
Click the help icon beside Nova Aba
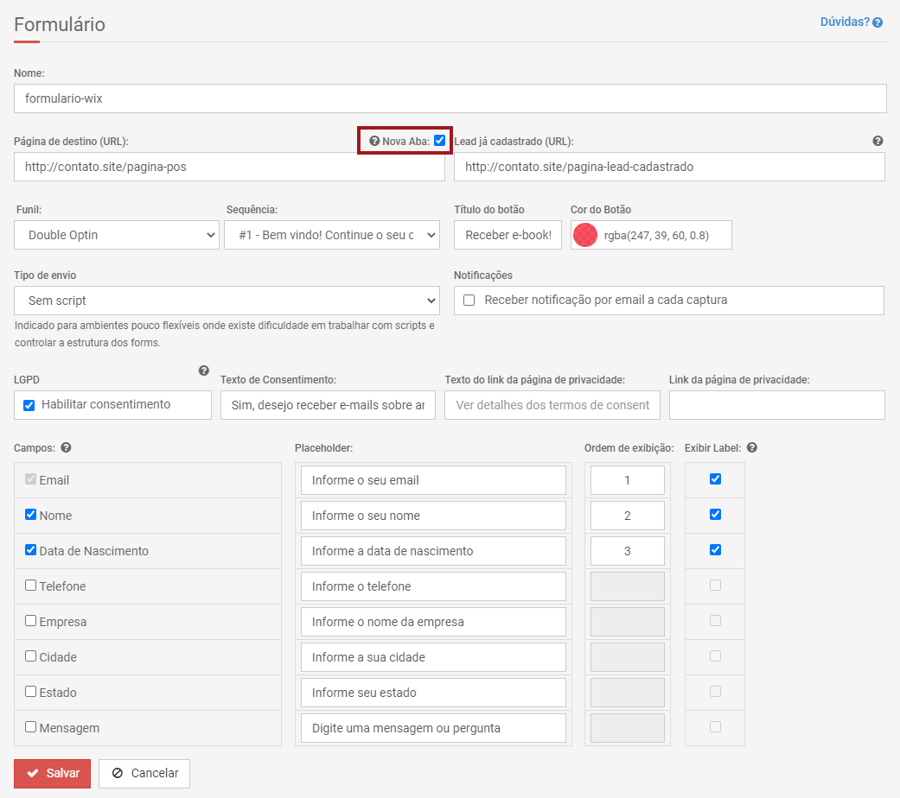[x=374, y=141]
